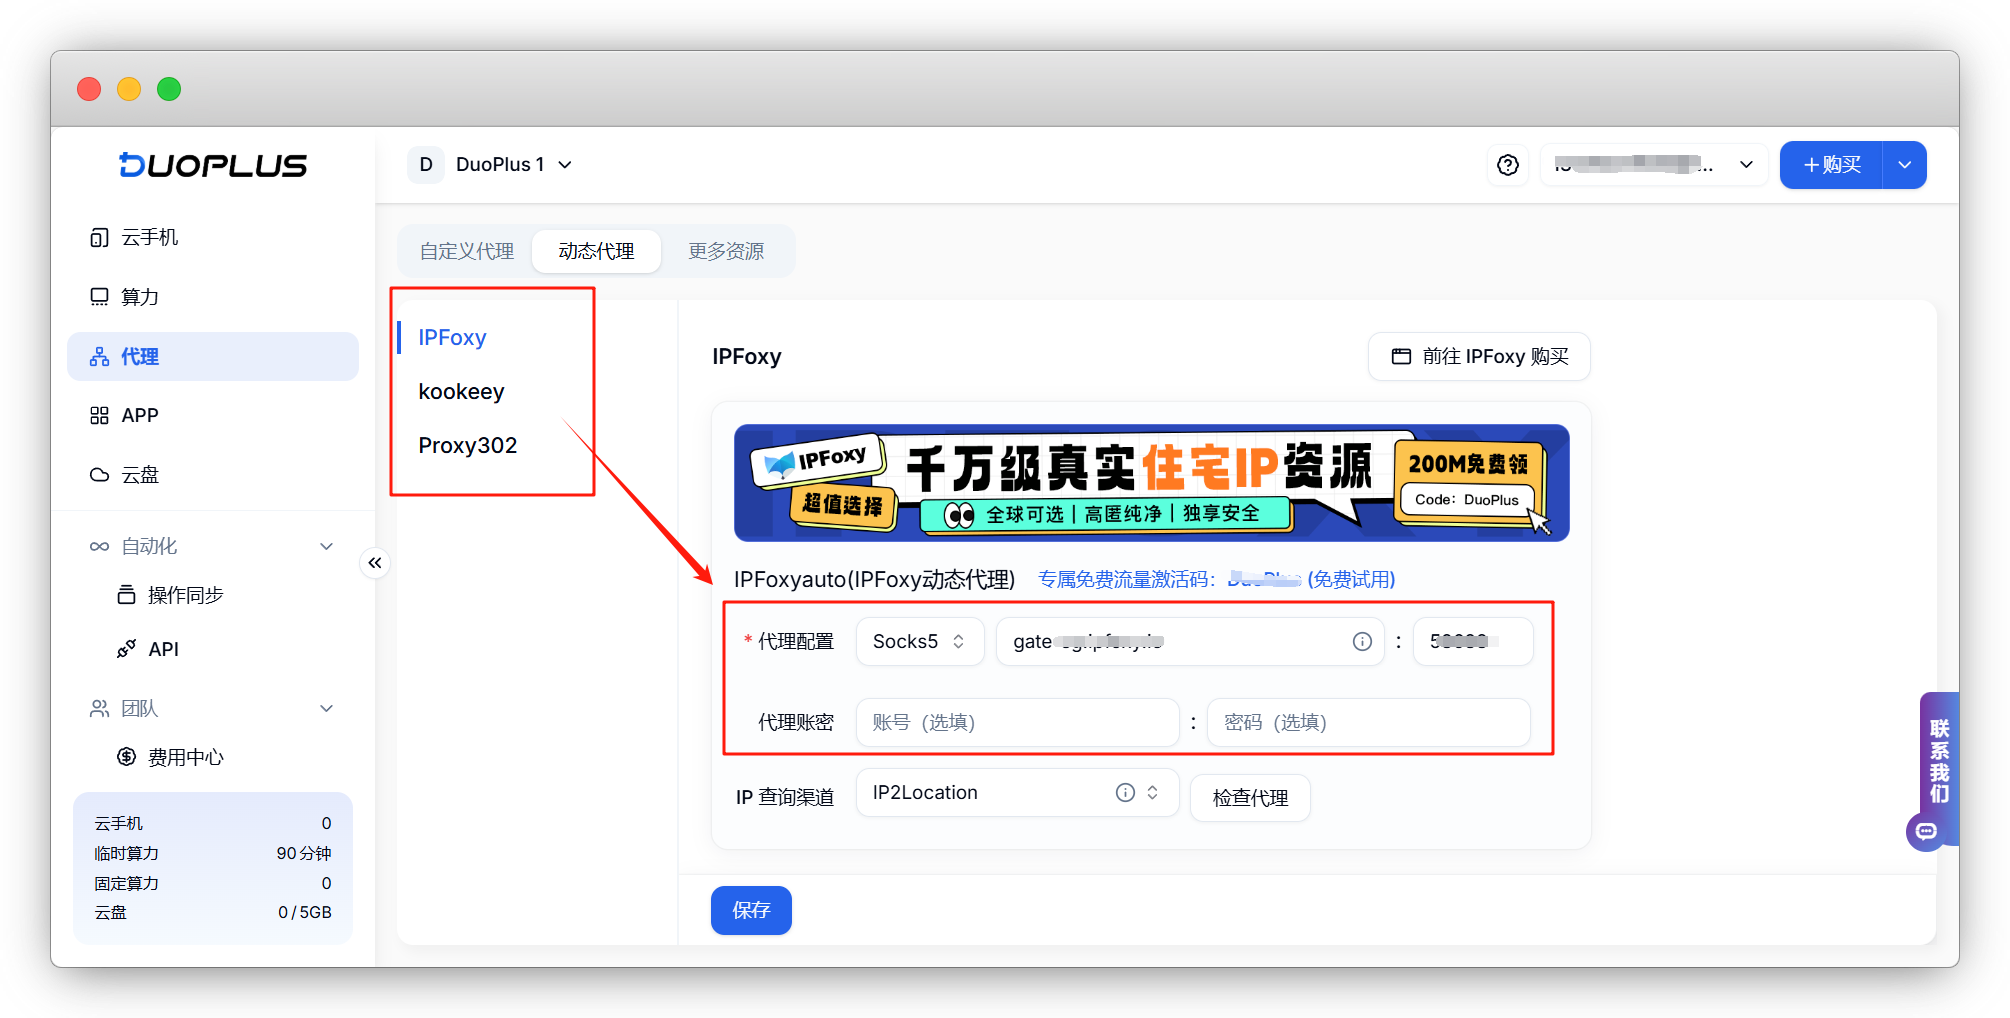
Task: Switch to the 自定义代理 tab
Action: pos(467,251)
